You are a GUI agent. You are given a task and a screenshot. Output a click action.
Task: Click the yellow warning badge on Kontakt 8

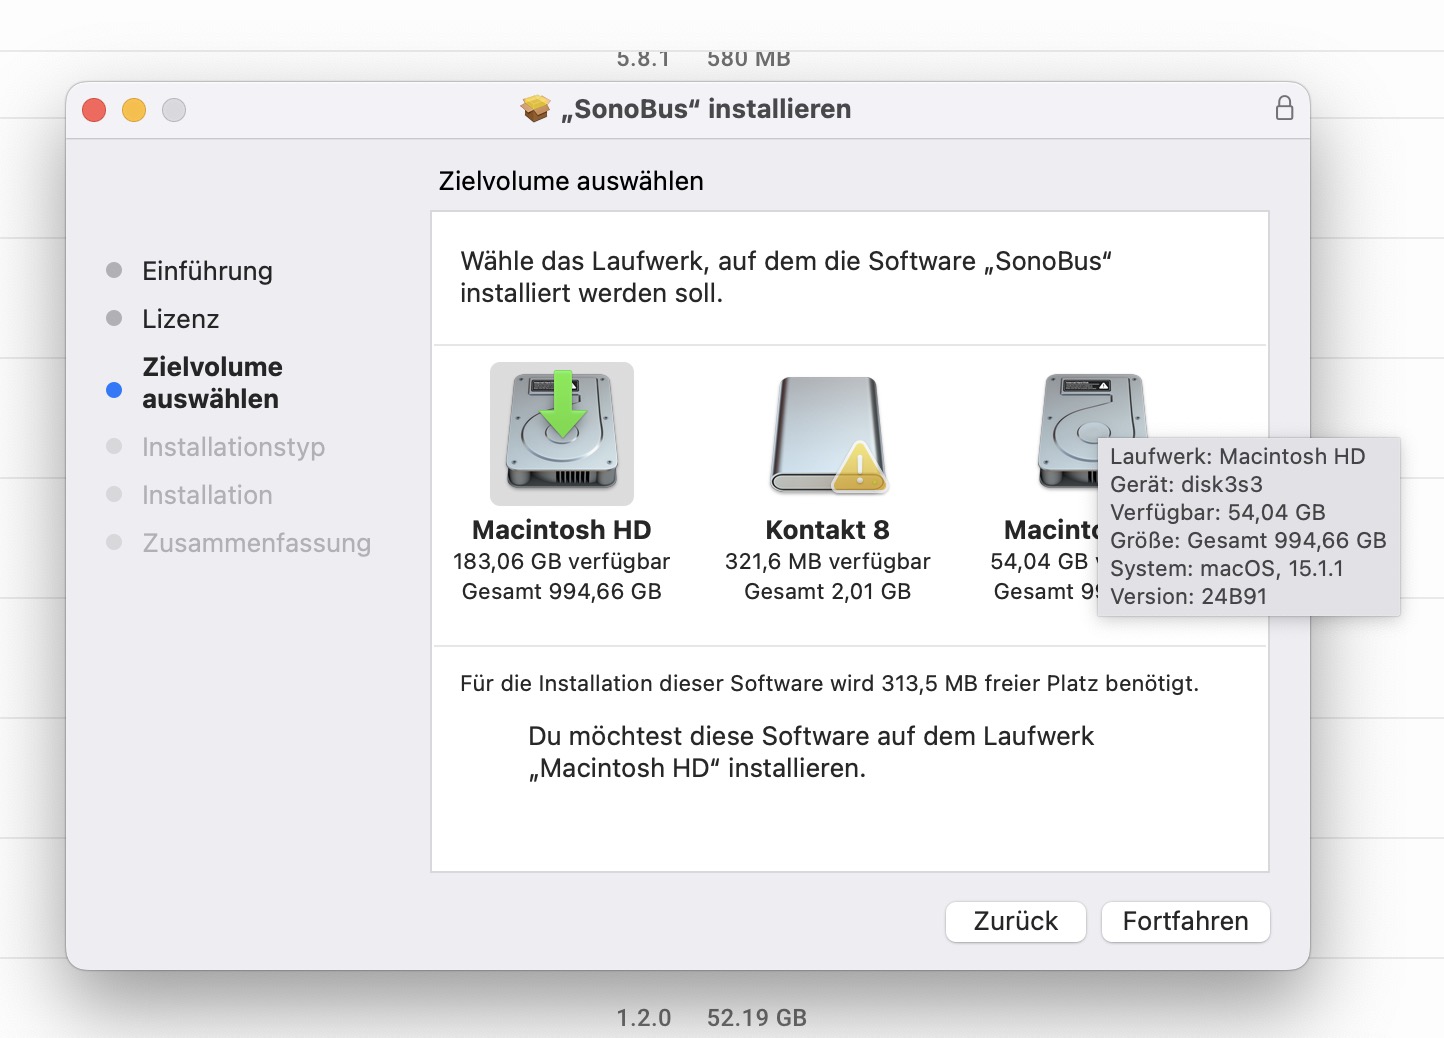pos(859,467)
